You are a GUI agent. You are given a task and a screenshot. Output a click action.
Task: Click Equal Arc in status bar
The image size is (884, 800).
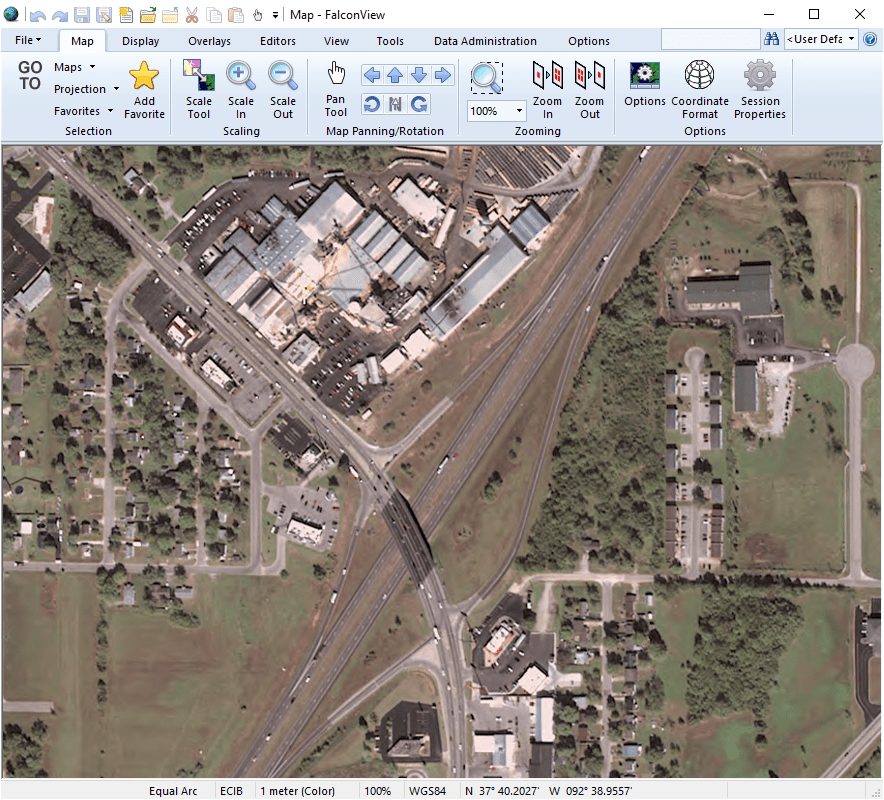click(173, 791)
